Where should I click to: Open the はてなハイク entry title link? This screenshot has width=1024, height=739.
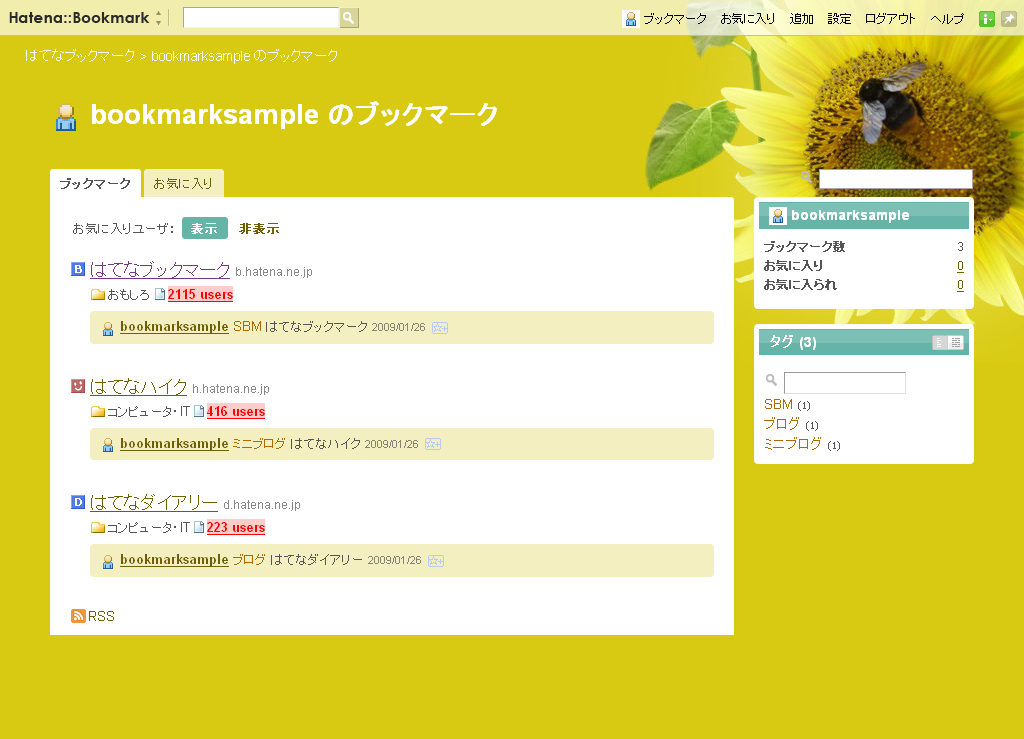tap(138, 386)
